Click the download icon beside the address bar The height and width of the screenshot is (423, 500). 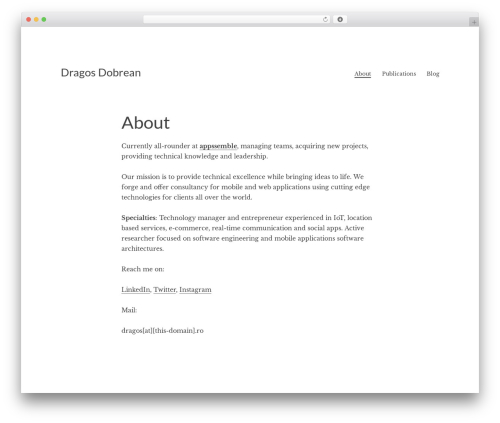(340, 19)
